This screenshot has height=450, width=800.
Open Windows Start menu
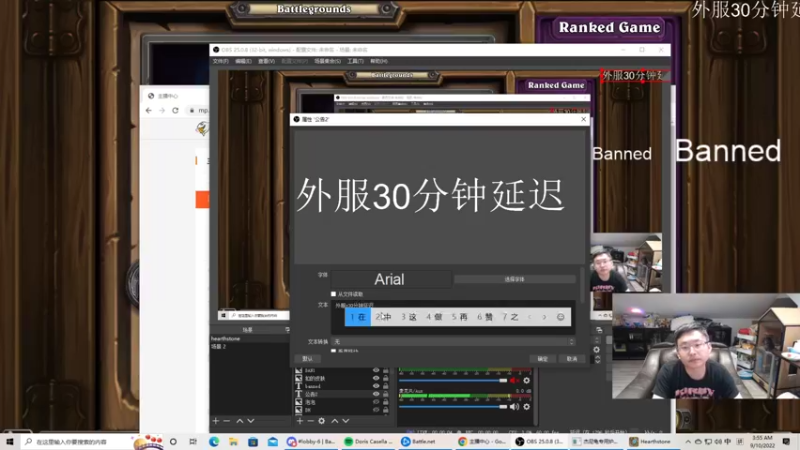coord(10,441)
